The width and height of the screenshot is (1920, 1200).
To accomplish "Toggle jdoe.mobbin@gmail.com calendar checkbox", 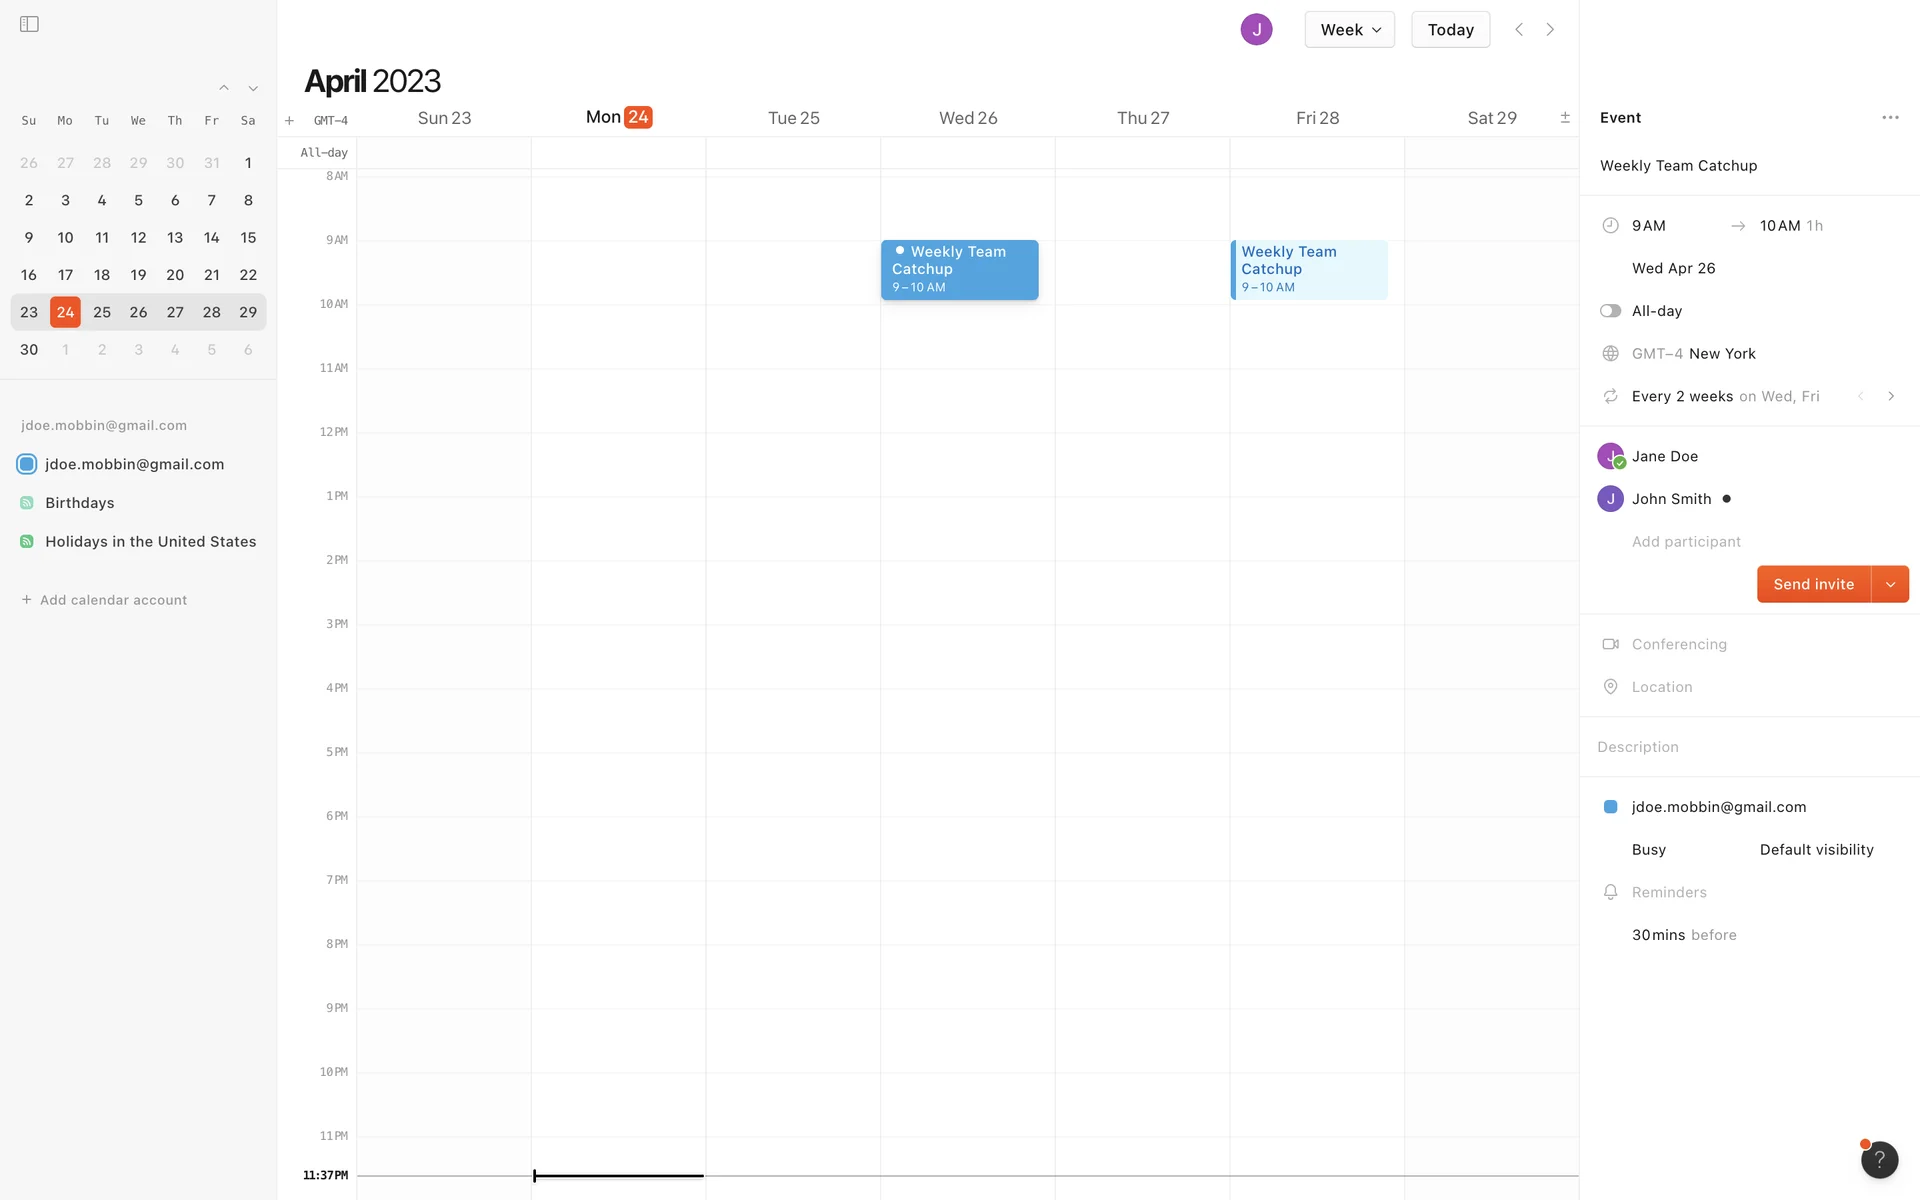I will (x=27, y=464).
